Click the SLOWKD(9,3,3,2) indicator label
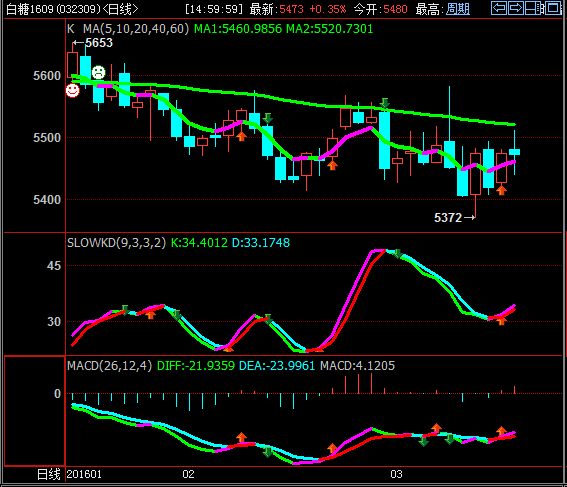The image size is (567, 487). click(116, 243)
